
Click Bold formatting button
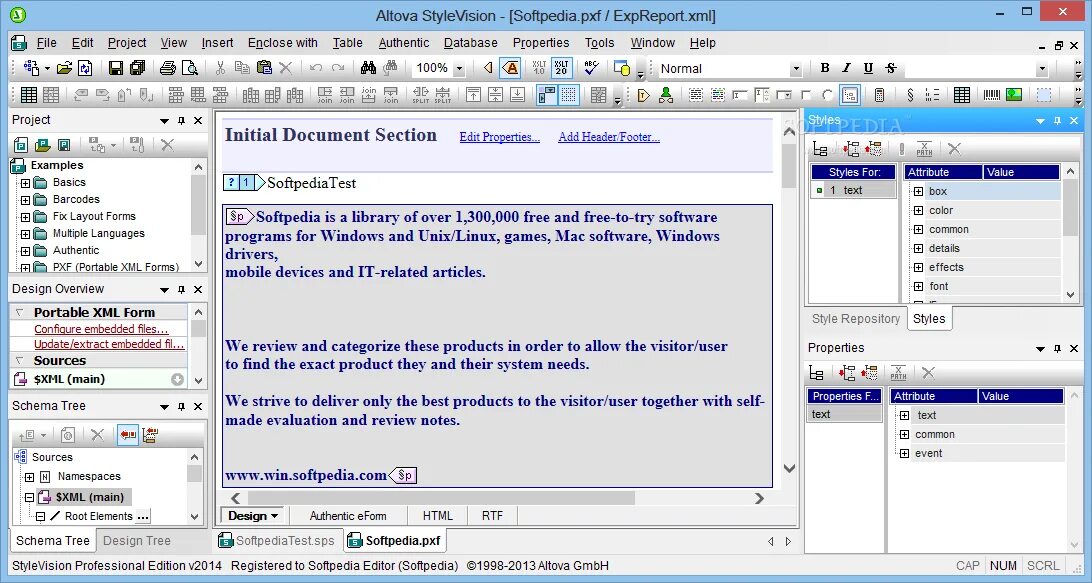tap(825, 68)
